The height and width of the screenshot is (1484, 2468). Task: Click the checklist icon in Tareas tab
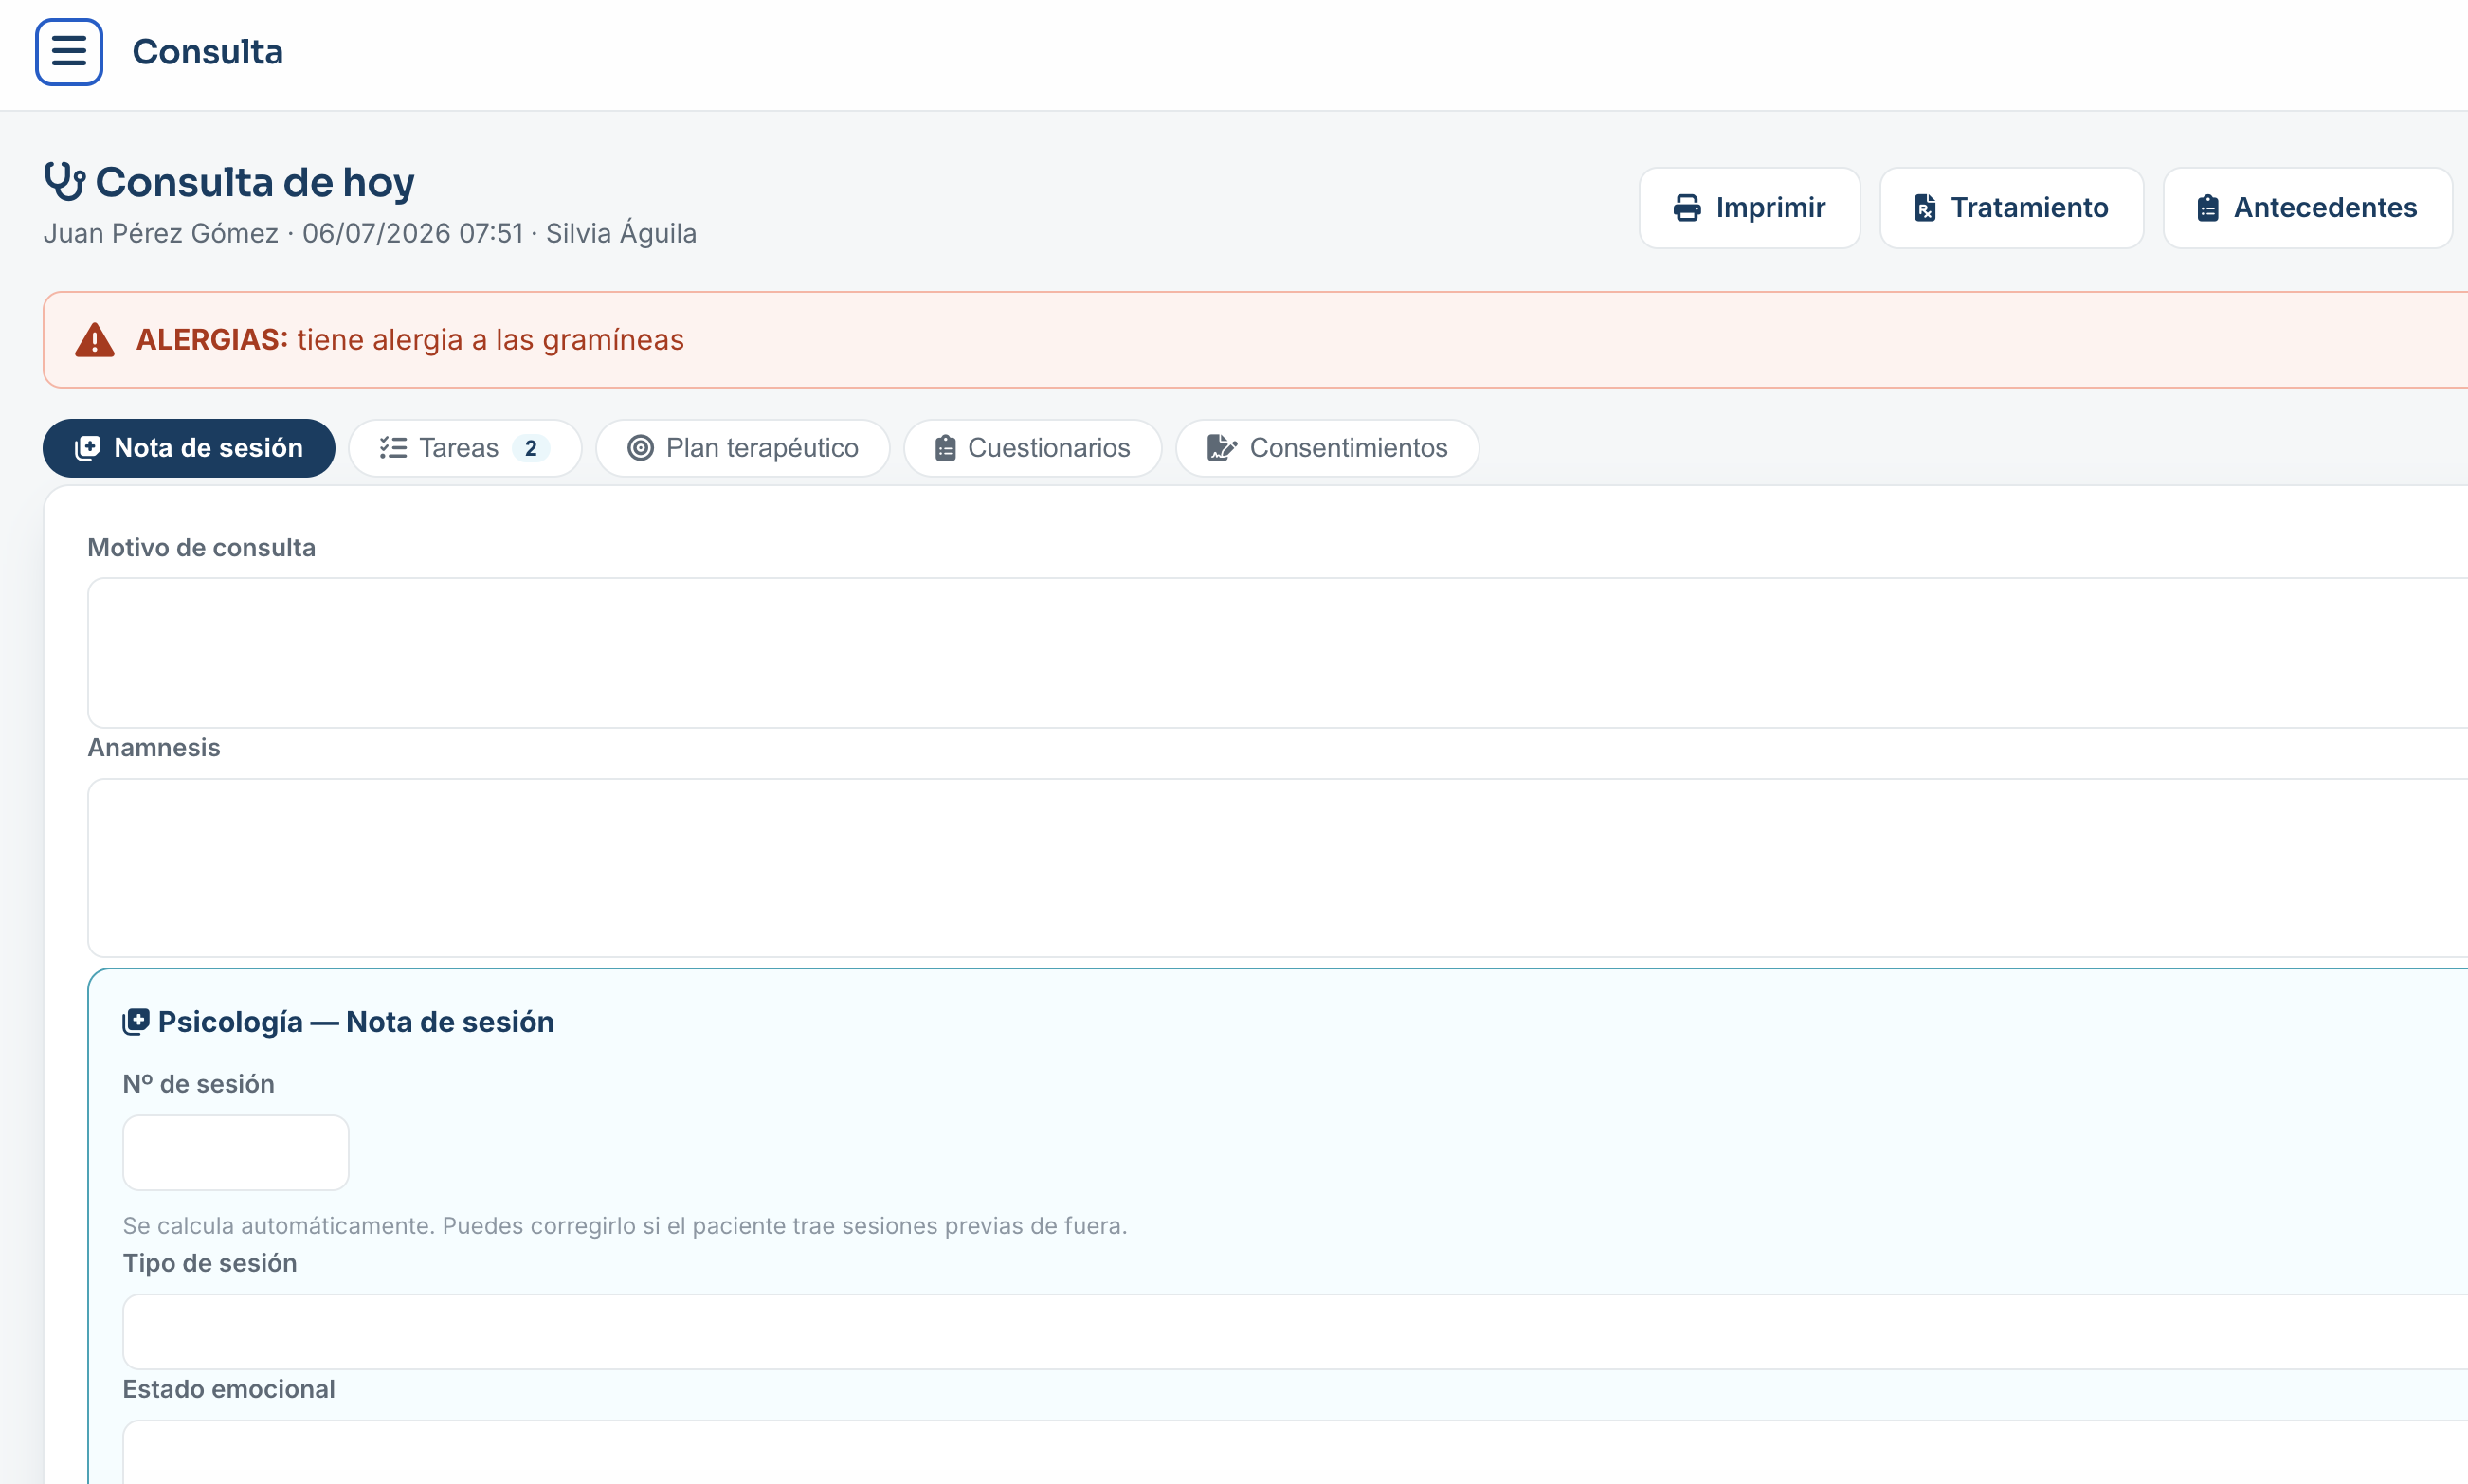click(x=393, y=448)
